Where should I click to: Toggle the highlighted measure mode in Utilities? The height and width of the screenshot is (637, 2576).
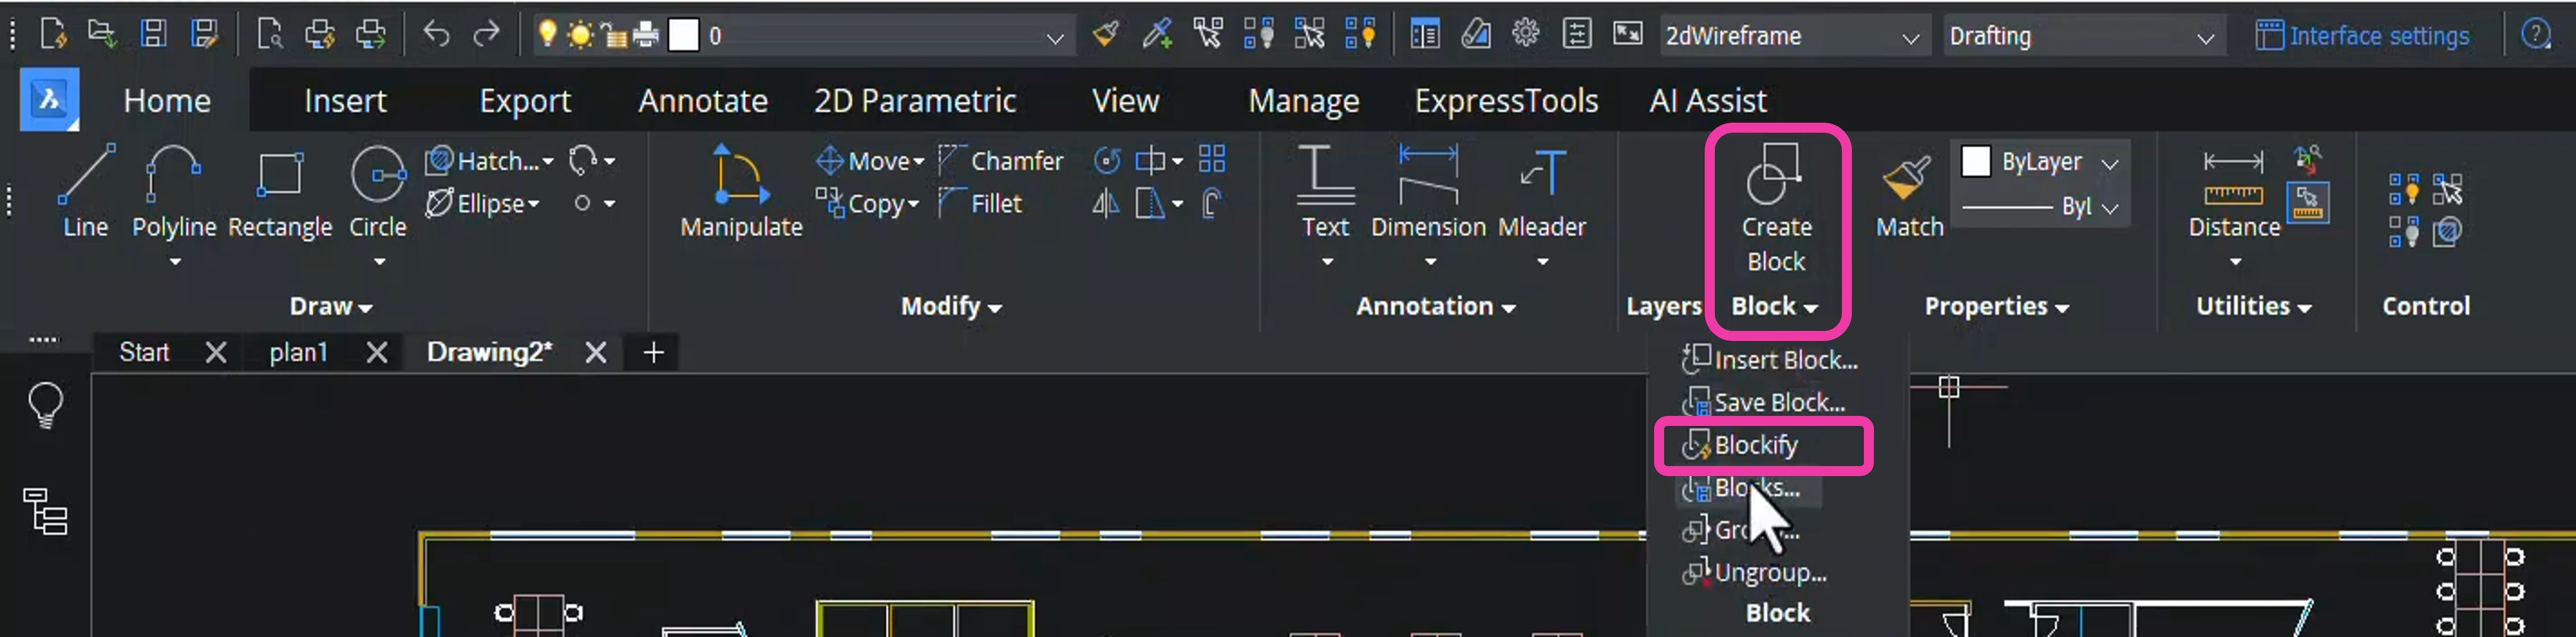2308,202
